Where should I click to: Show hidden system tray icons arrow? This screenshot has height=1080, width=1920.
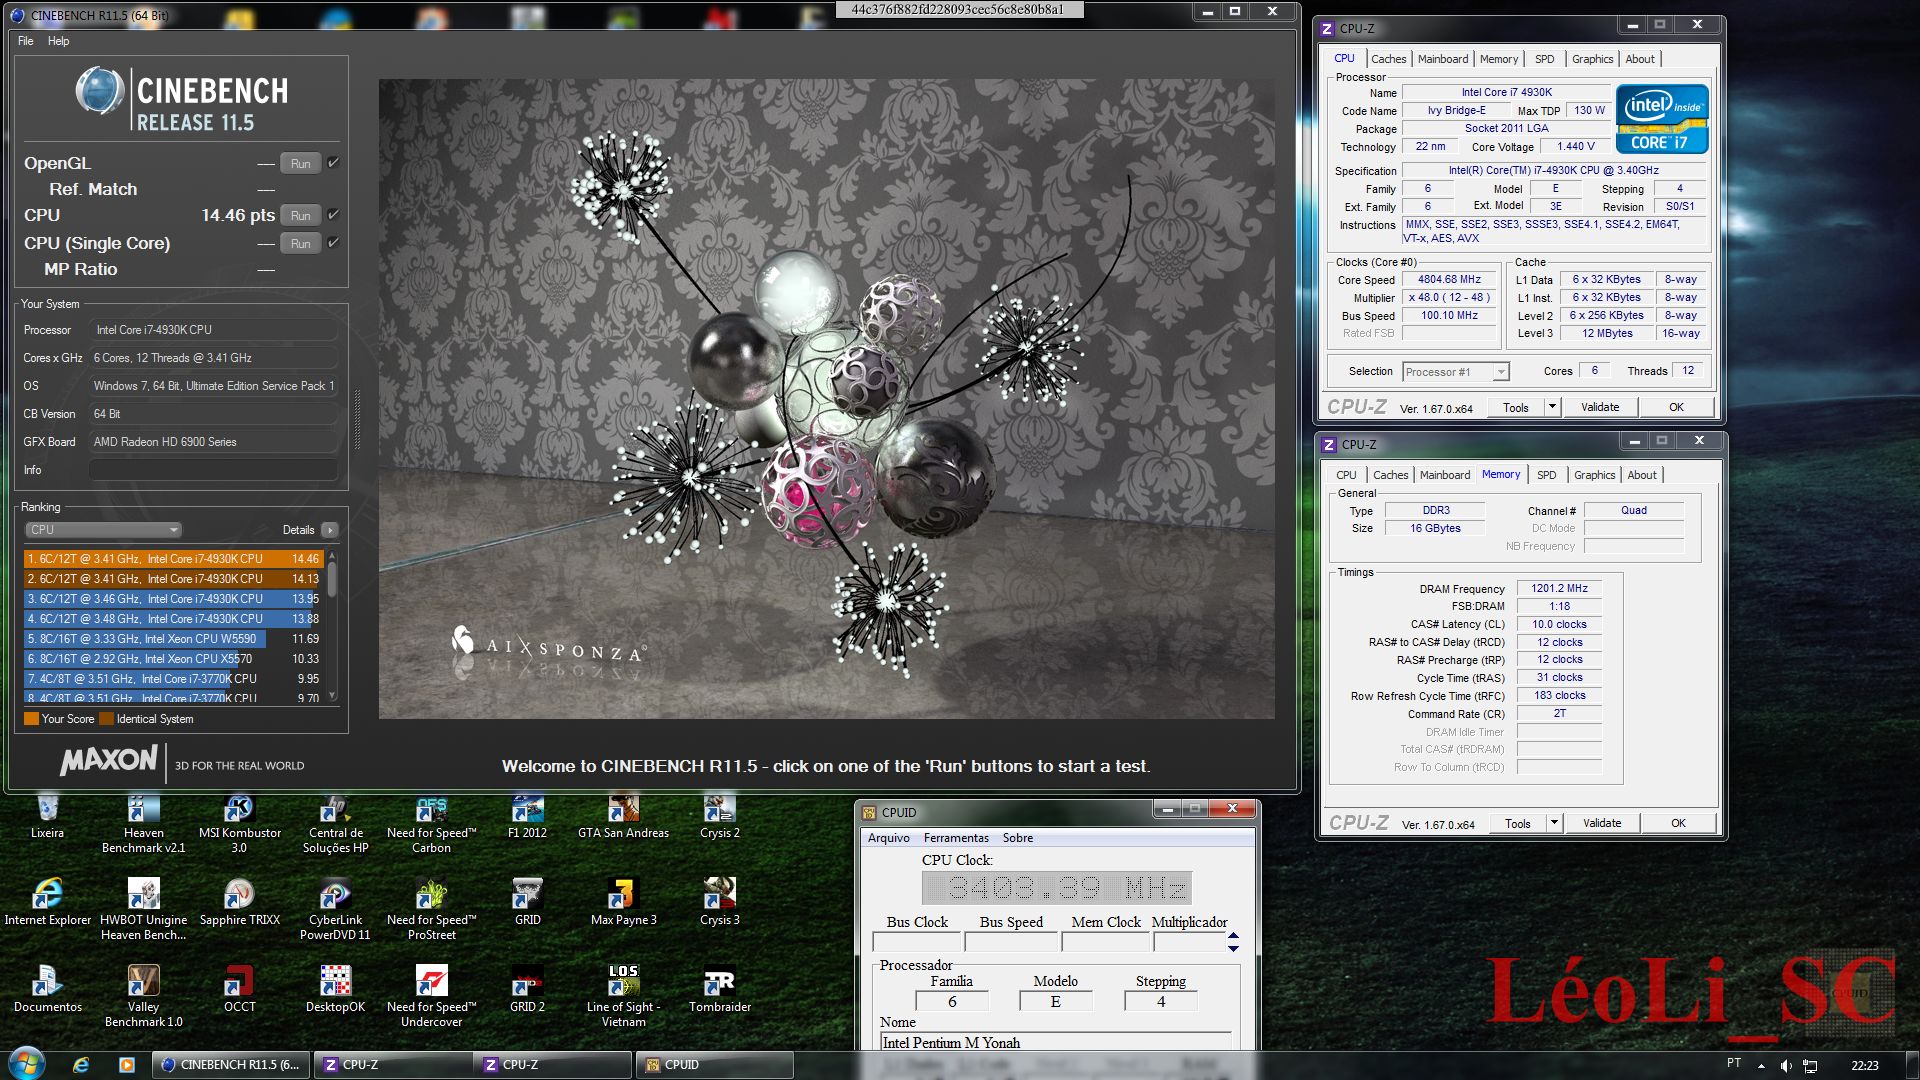(1761, 1065)
